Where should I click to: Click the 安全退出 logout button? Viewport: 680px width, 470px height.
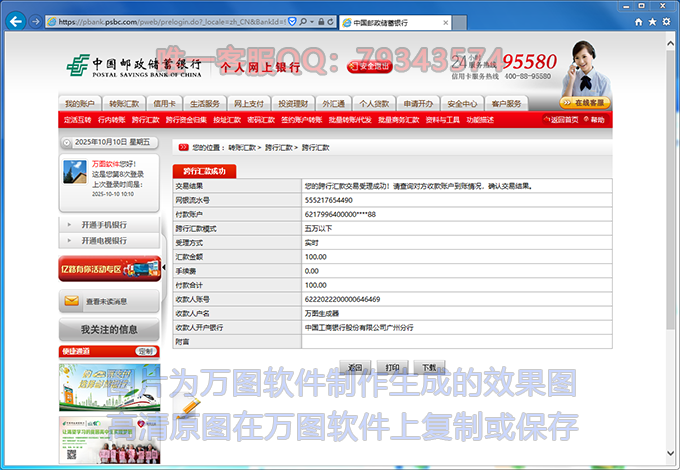[x=369, y=67]
